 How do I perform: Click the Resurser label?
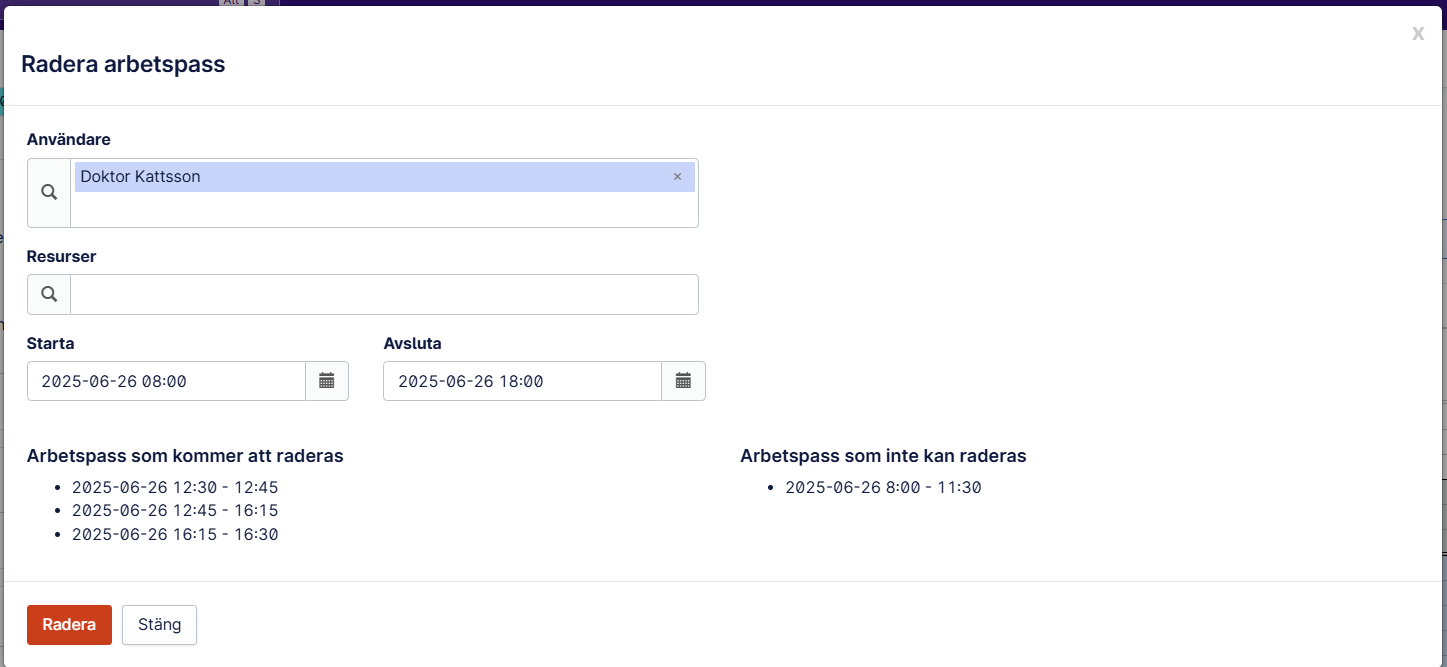61,256
